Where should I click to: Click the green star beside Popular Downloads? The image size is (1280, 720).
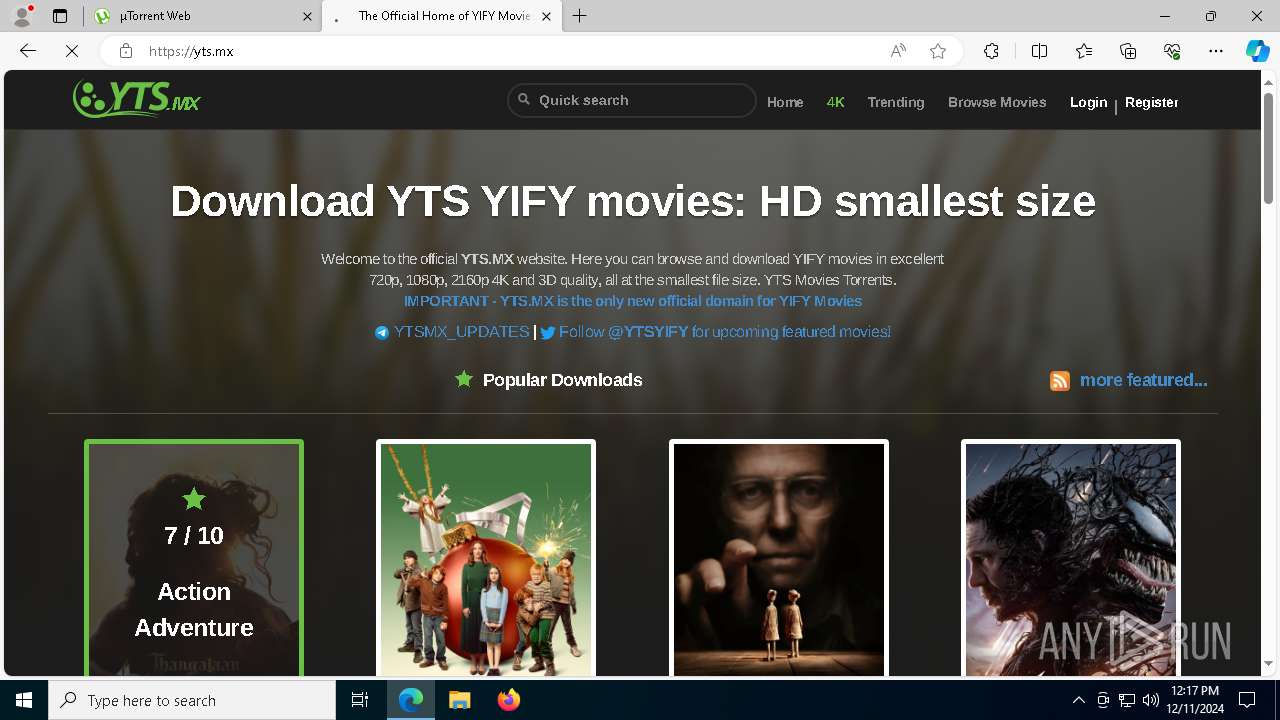pyautogui.click(x=463, y=379)
